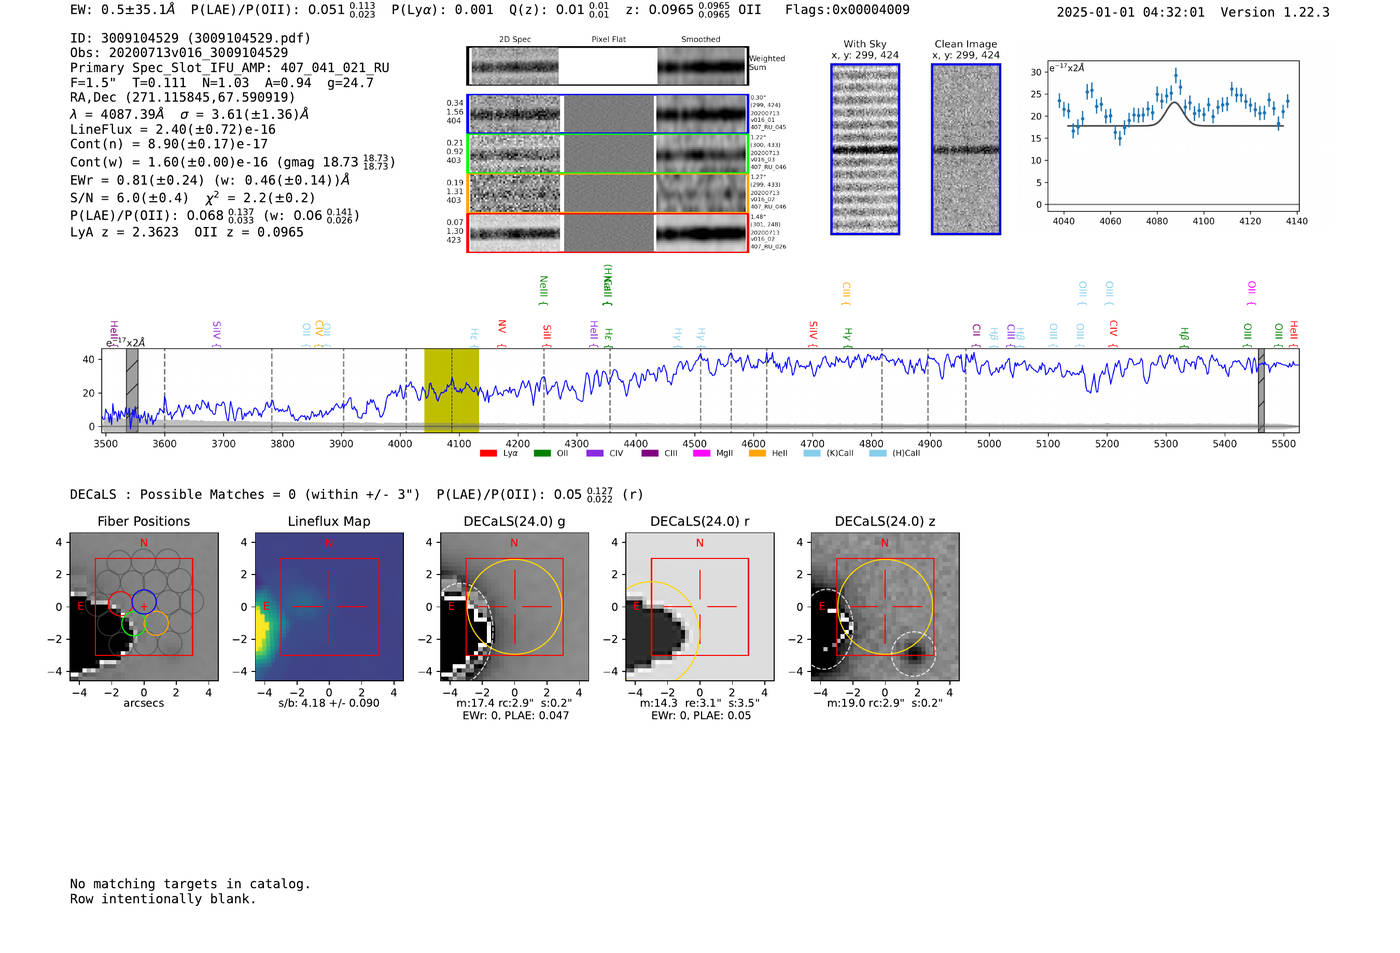Click the orange HeII legend swatch

tap(757, 453)
